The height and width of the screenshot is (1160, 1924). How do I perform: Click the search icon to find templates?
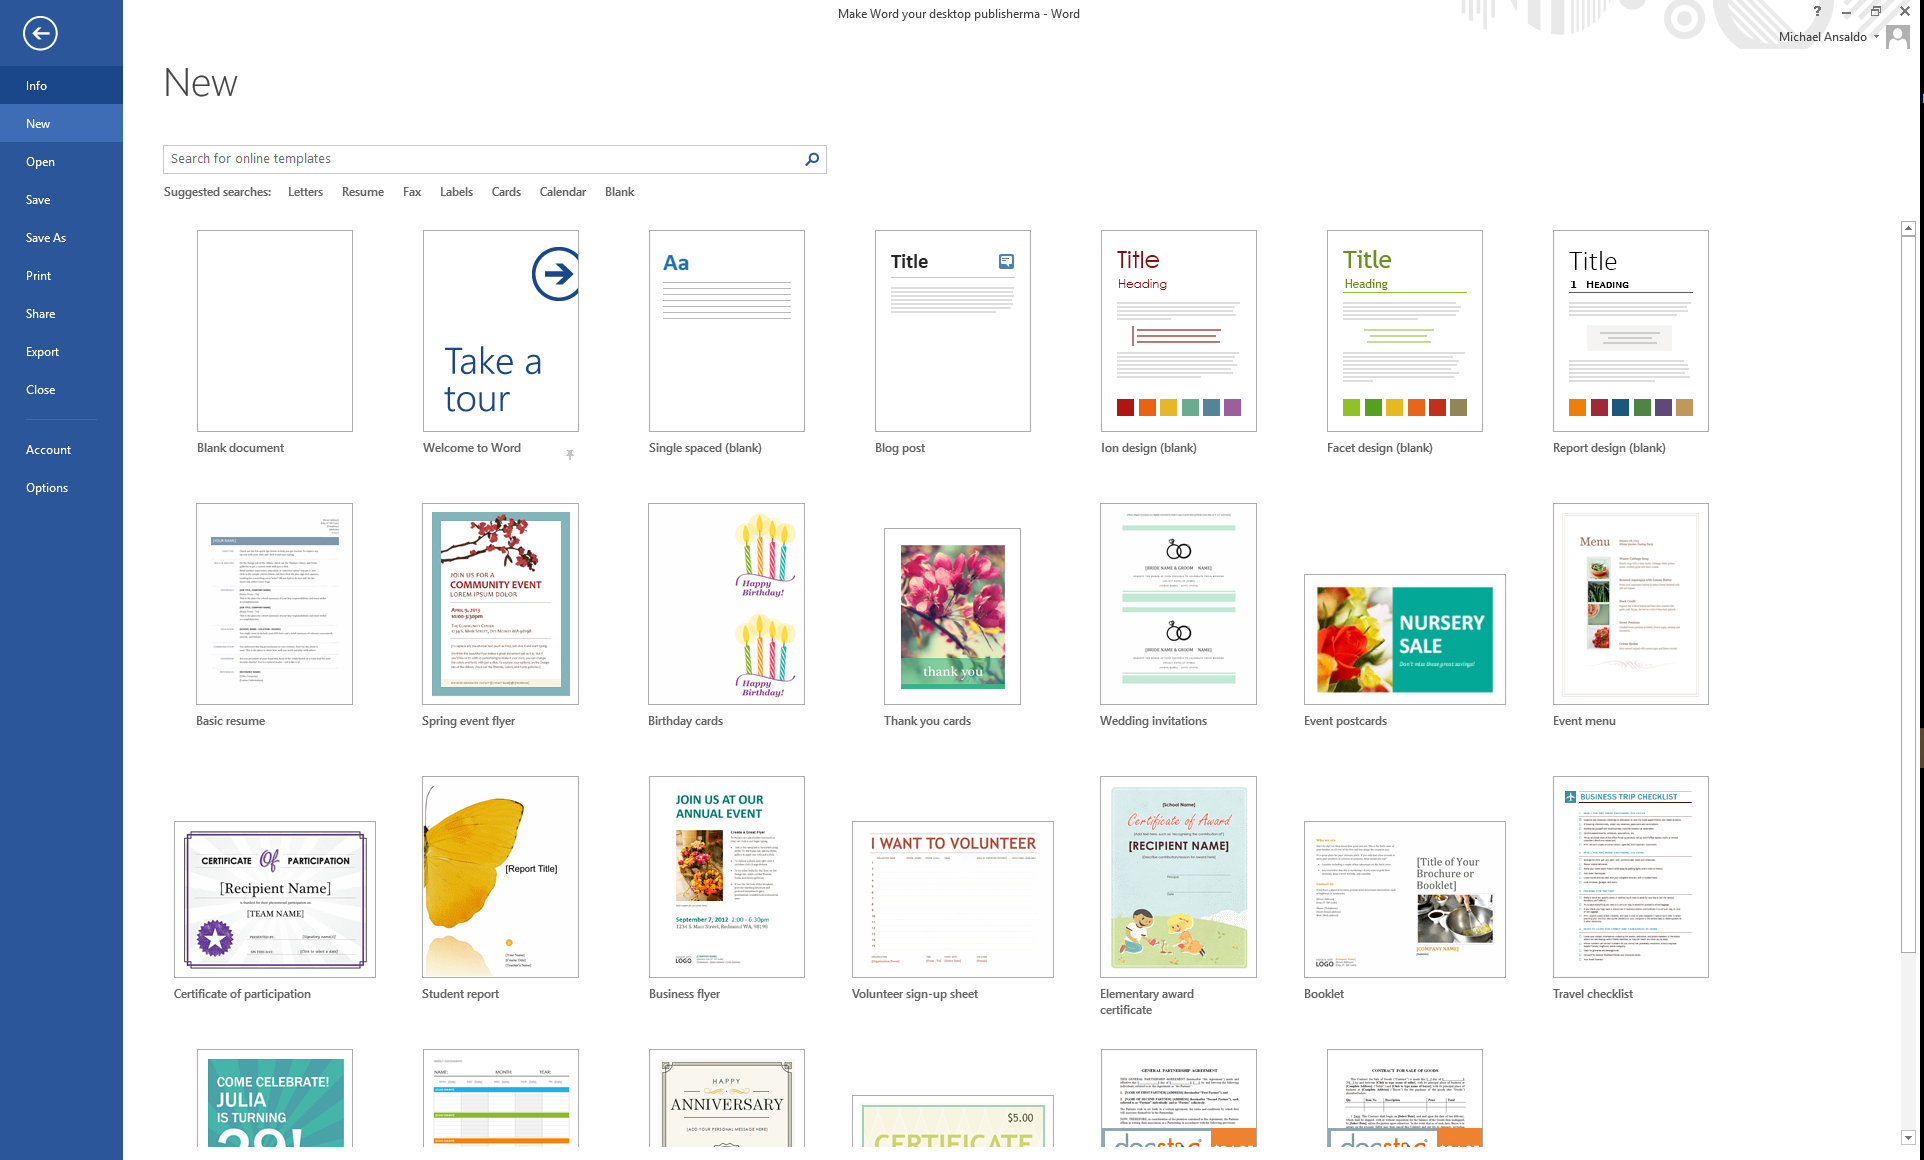click(x=814, y=158)
